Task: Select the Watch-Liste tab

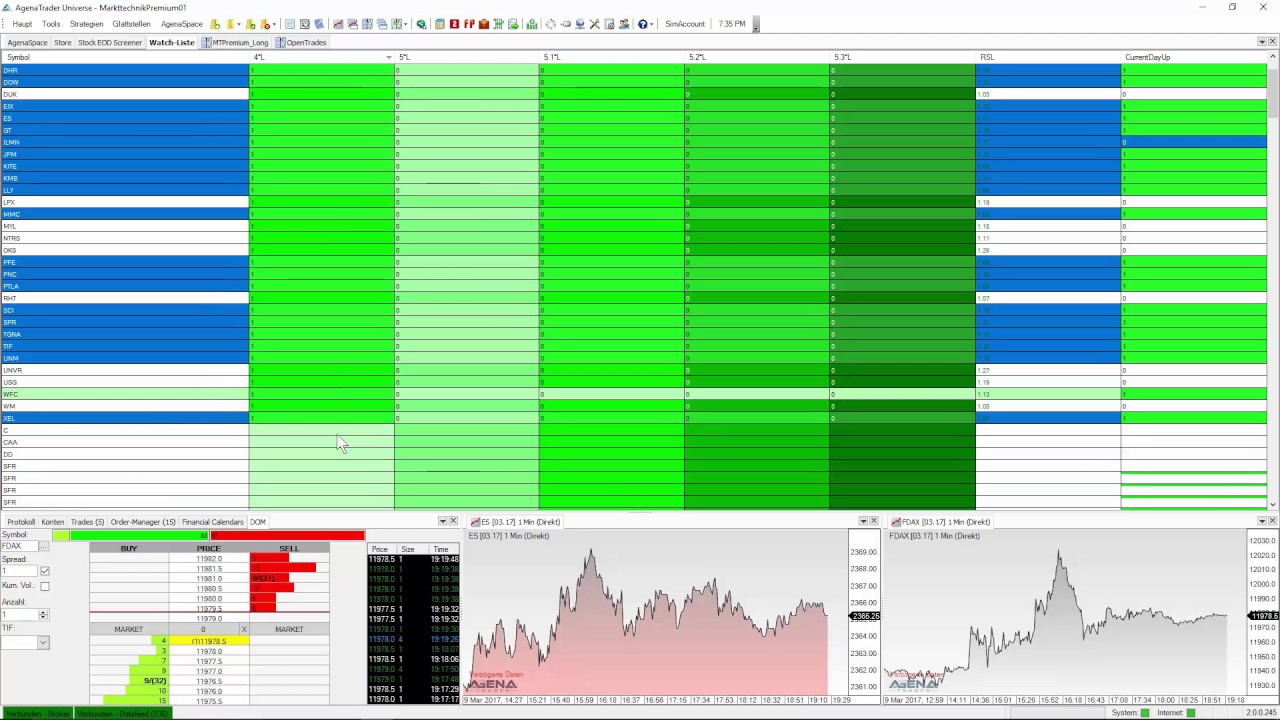Action: (x=171, y=43)
